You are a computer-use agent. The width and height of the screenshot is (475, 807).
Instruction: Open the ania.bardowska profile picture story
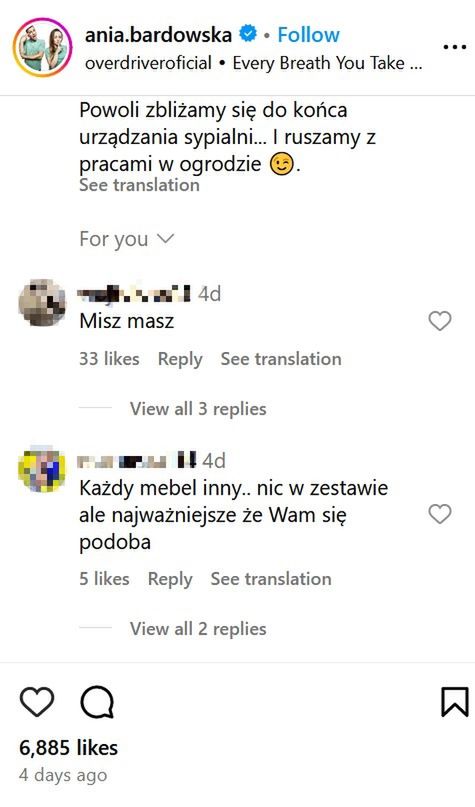coord(43,47)
